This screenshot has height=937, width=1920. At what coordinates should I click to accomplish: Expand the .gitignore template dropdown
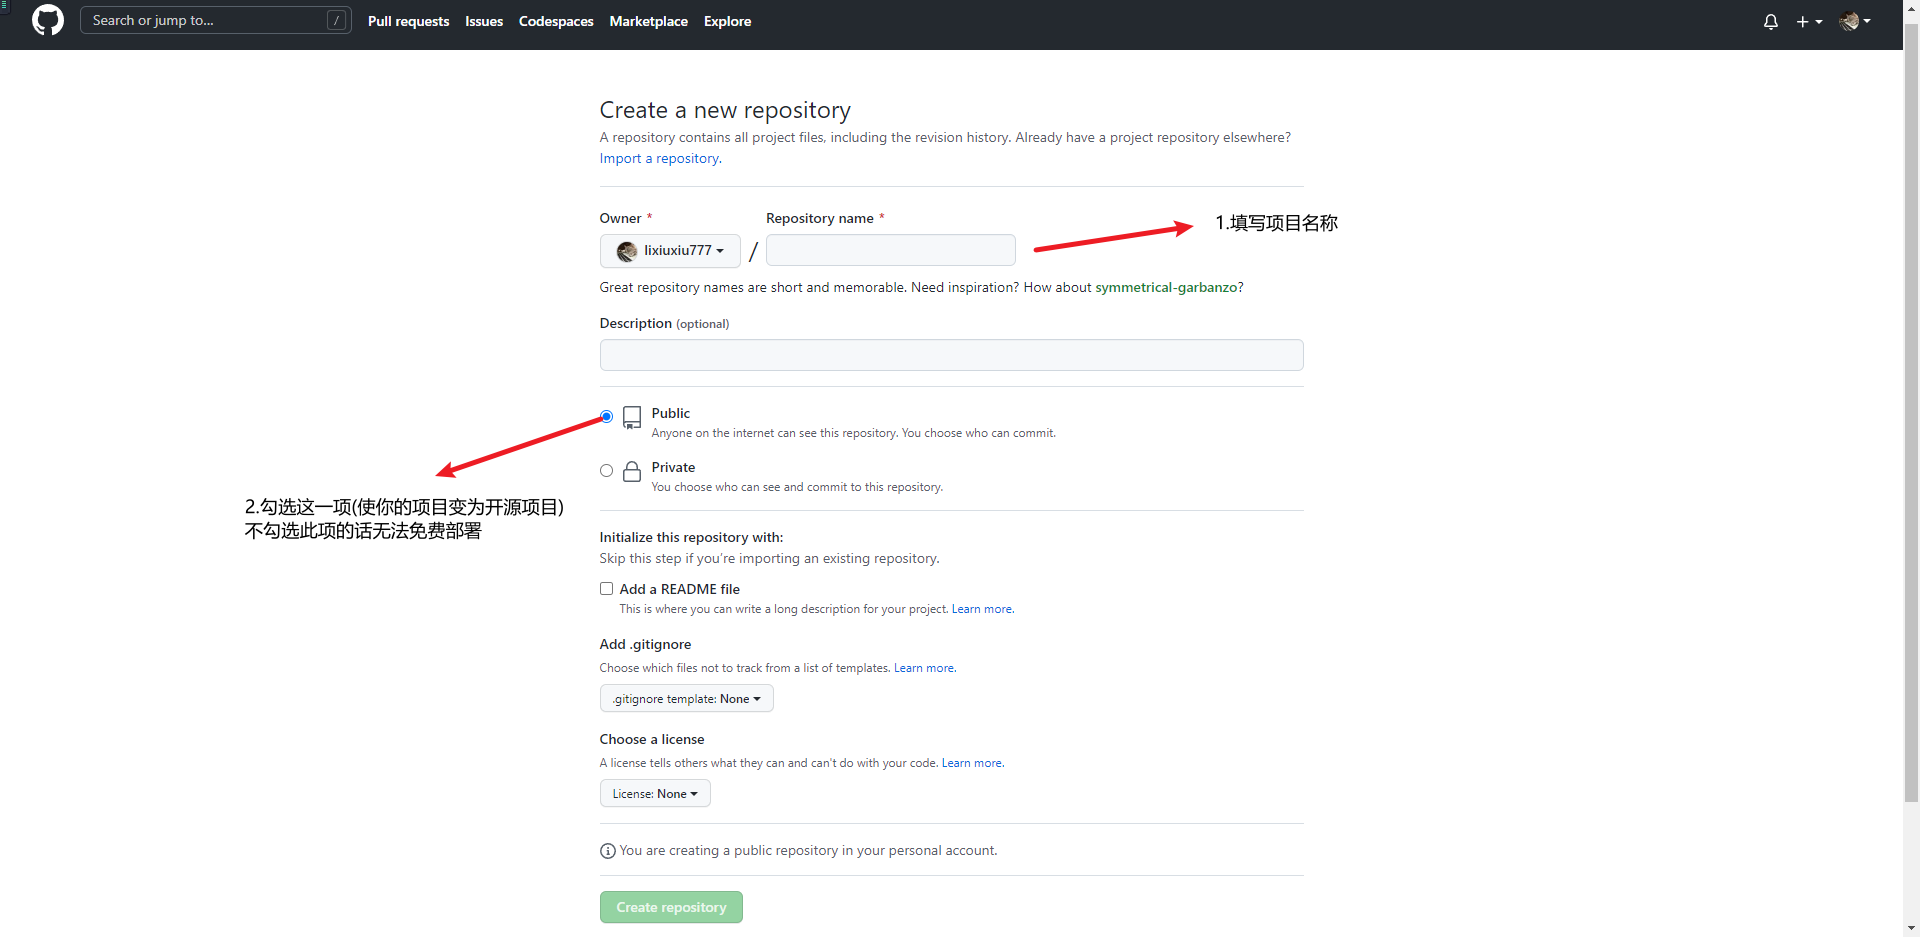coord(686,698)
